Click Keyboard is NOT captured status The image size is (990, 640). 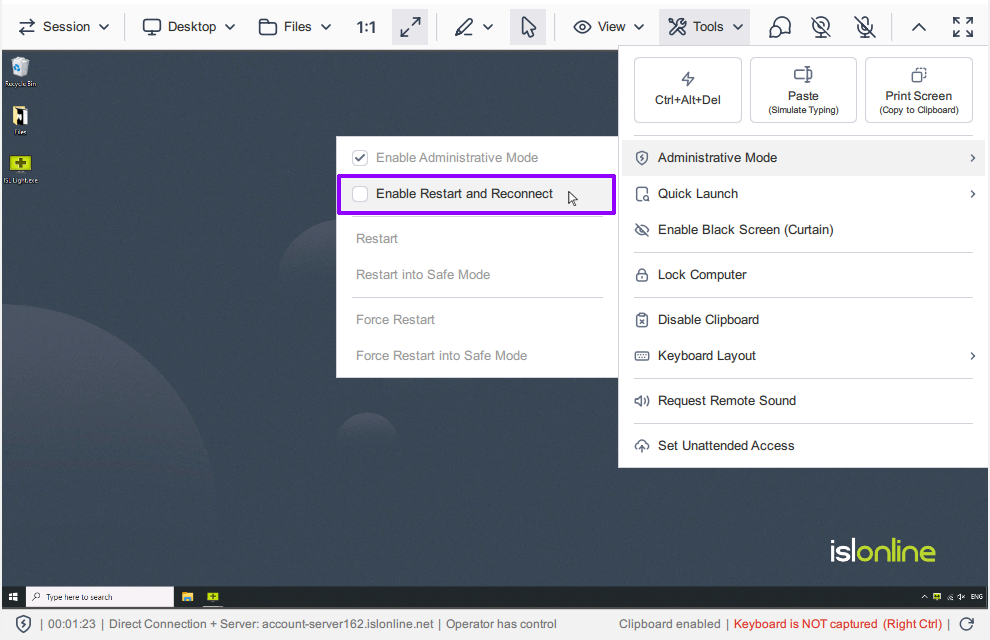(x=837, y=624)
